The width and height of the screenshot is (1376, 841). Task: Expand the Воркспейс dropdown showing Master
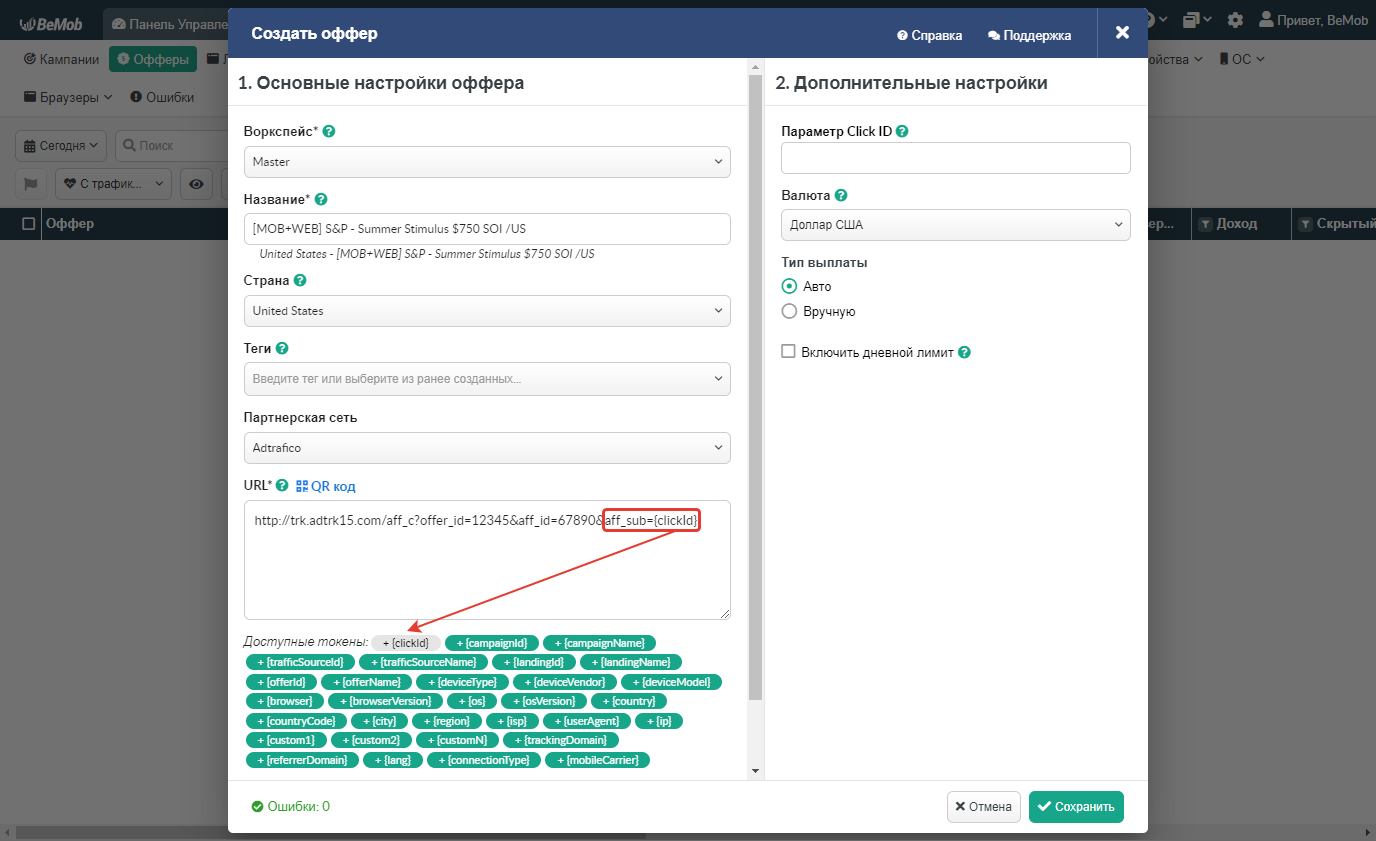[x=487, y=162]
